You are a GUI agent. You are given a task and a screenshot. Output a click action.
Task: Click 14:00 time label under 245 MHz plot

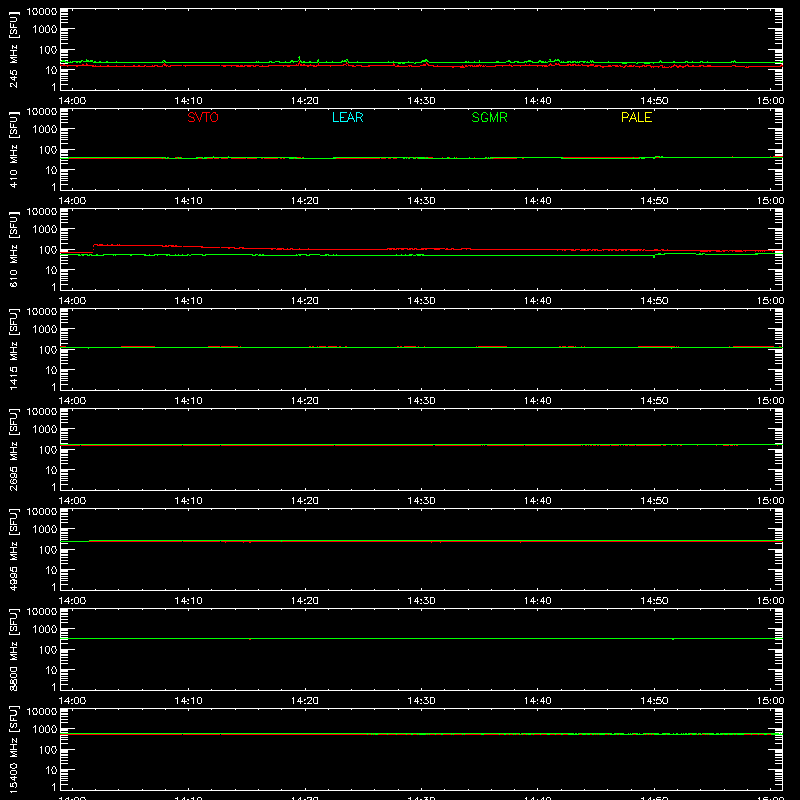72,101
